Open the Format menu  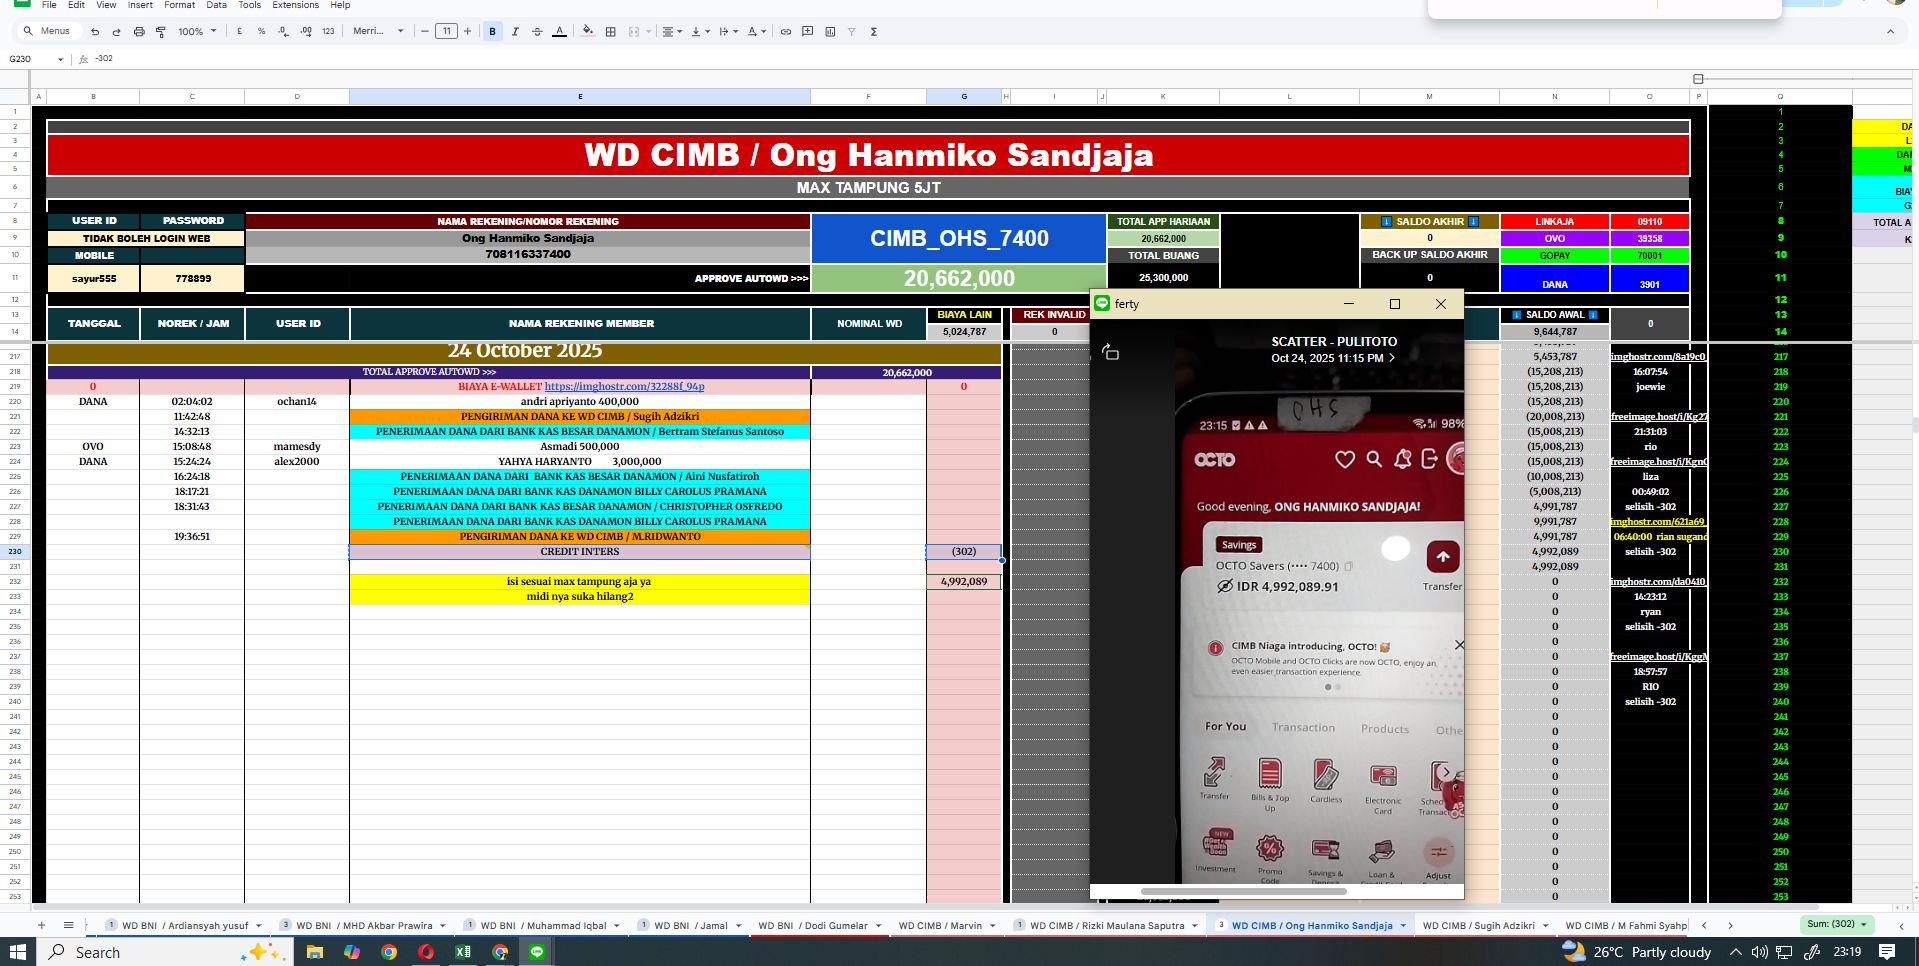pos(180,5)
